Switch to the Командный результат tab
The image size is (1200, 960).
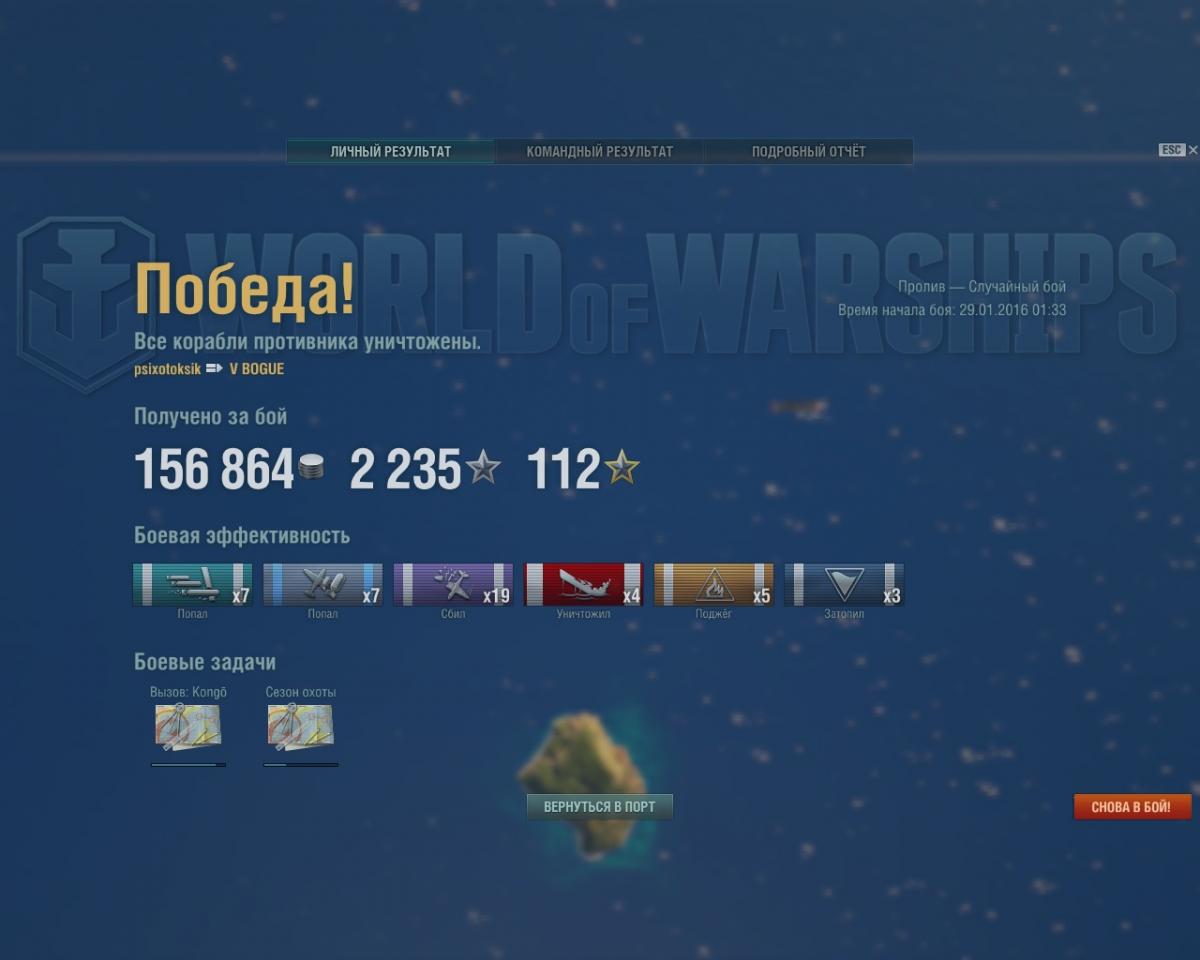point(600,152)
